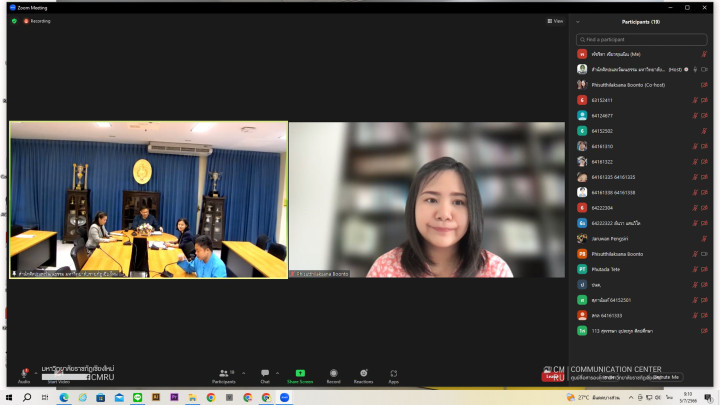720x405 pixels.
Task: Expand arrow next to Participants button
Action: (x=243, y=373)
